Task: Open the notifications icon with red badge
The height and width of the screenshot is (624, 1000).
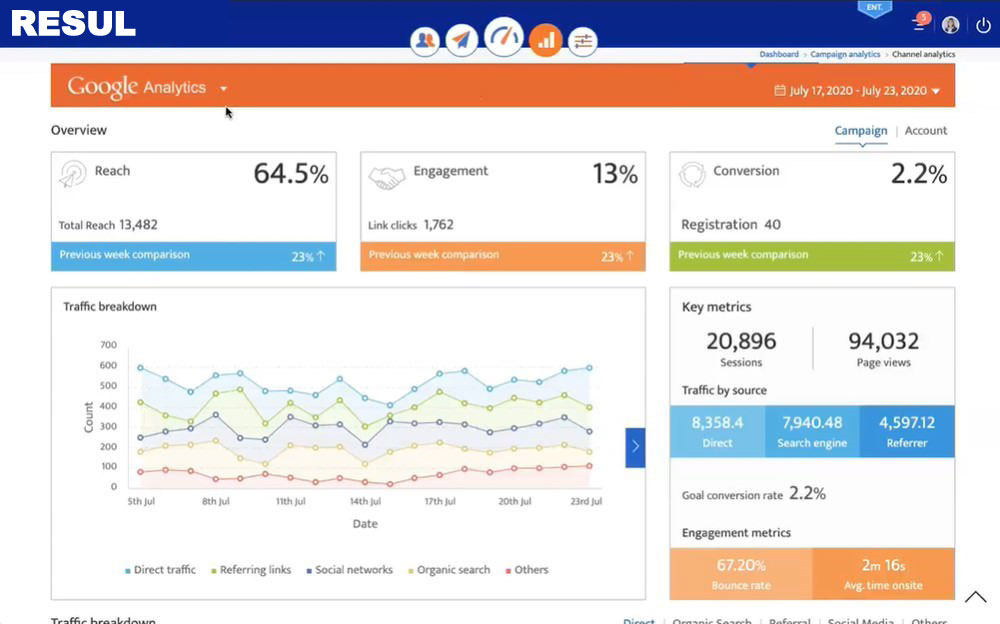Action: point(920,23)
